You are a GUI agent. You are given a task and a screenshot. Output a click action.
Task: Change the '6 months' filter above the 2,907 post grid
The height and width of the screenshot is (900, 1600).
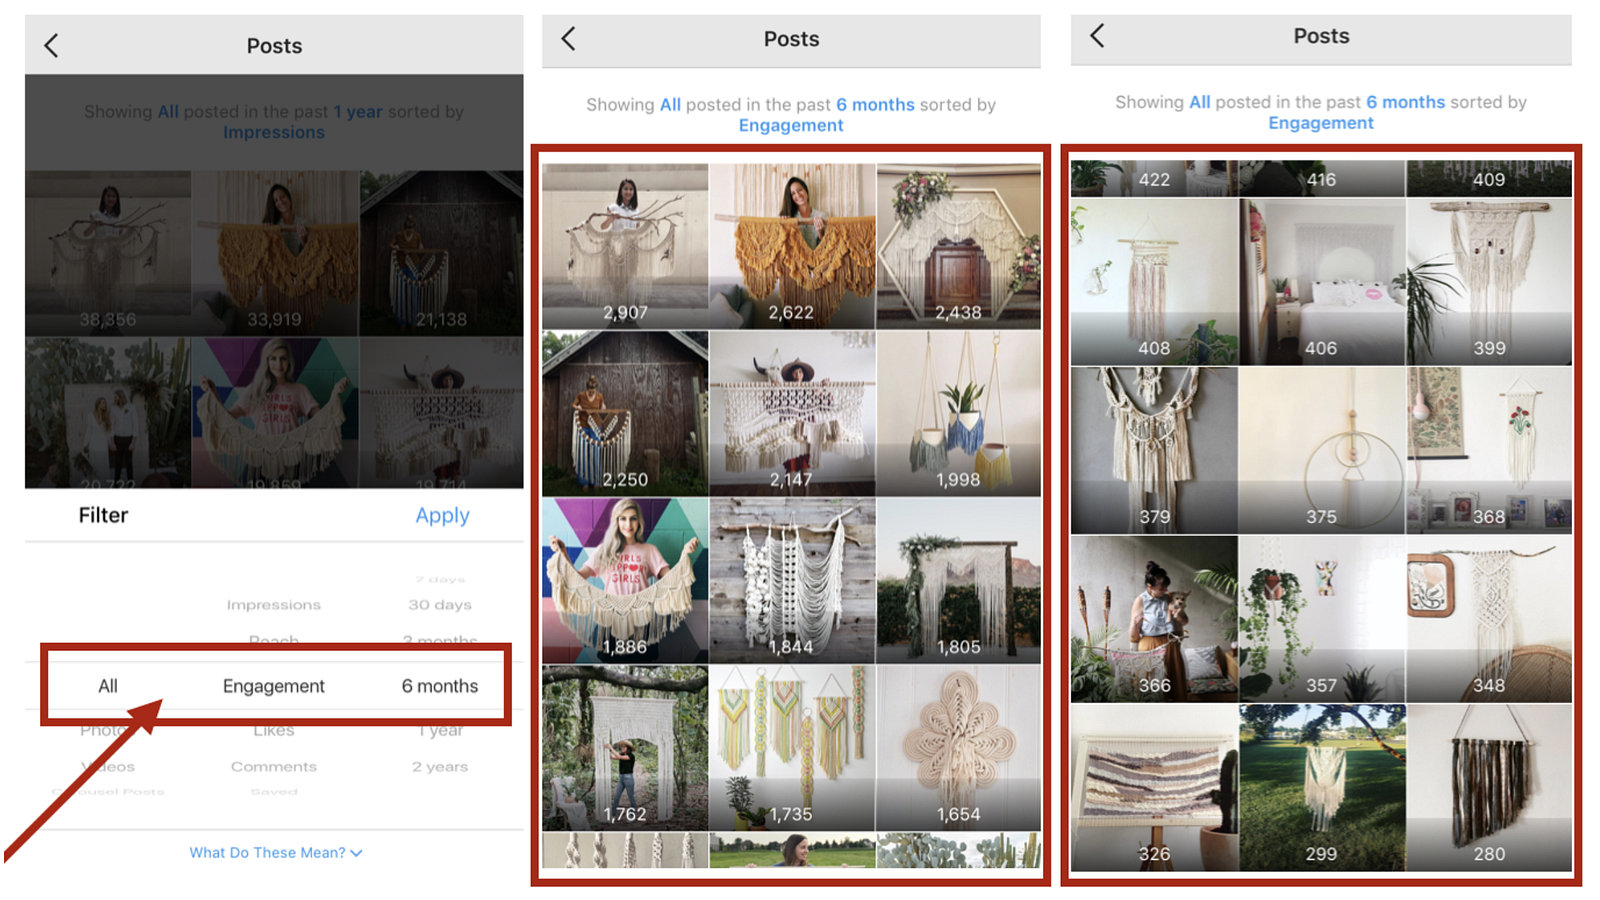coord(875,105)
